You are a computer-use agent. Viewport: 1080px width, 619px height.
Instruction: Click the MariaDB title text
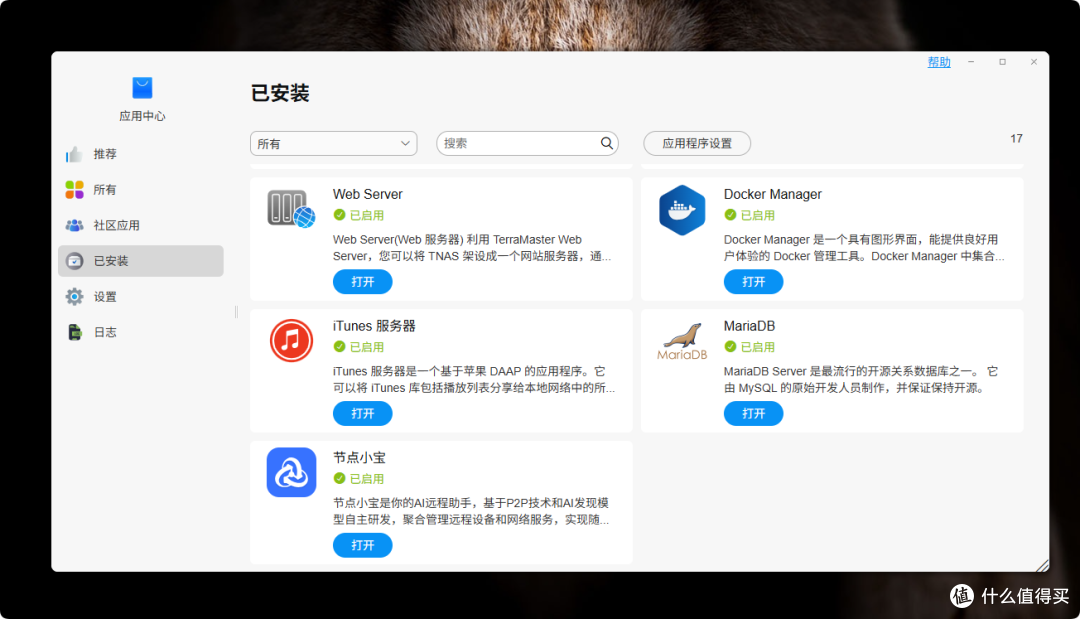(x=749, y=326)
